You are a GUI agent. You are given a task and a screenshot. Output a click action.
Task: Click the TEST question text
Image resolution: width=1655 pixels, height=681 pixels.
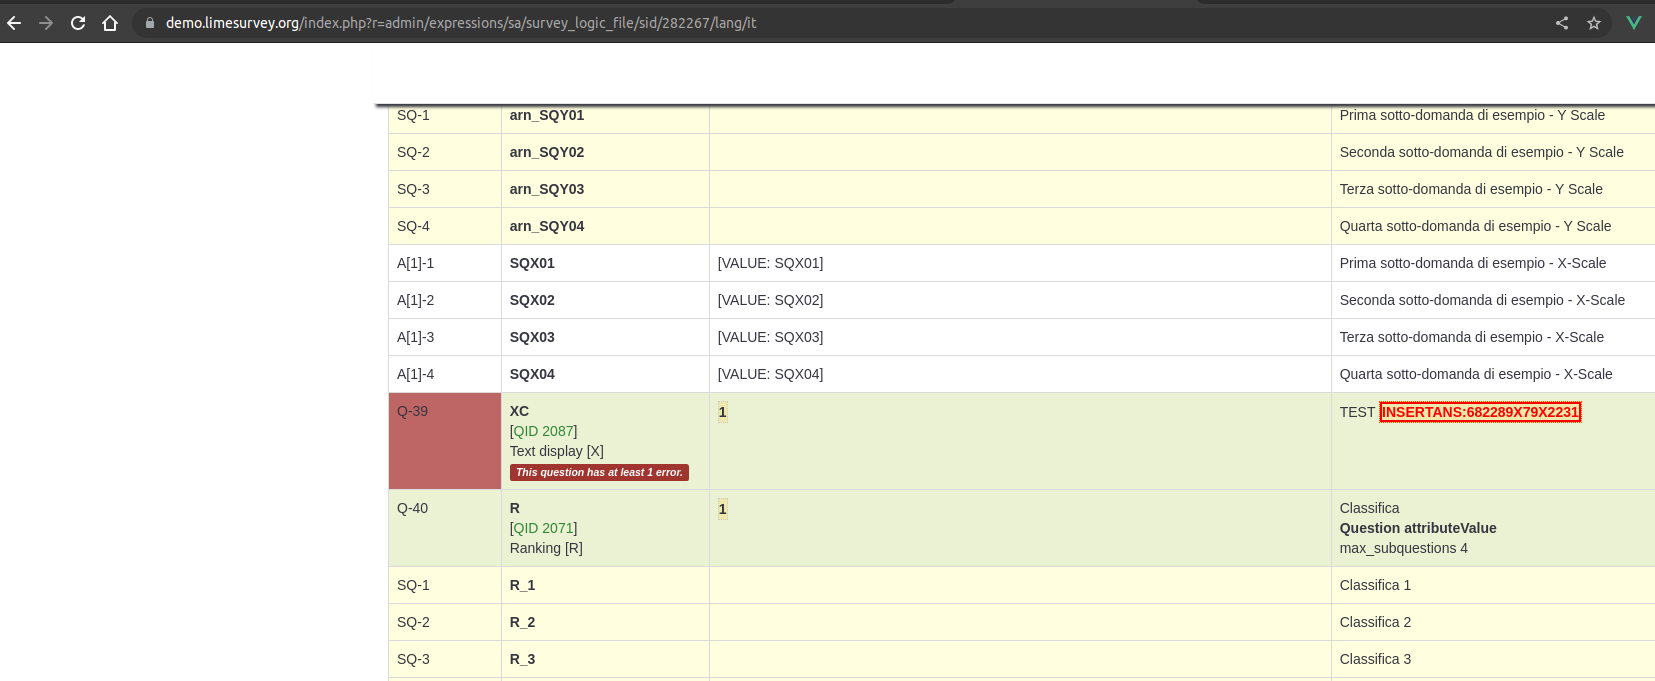[x=1357, y=412]
